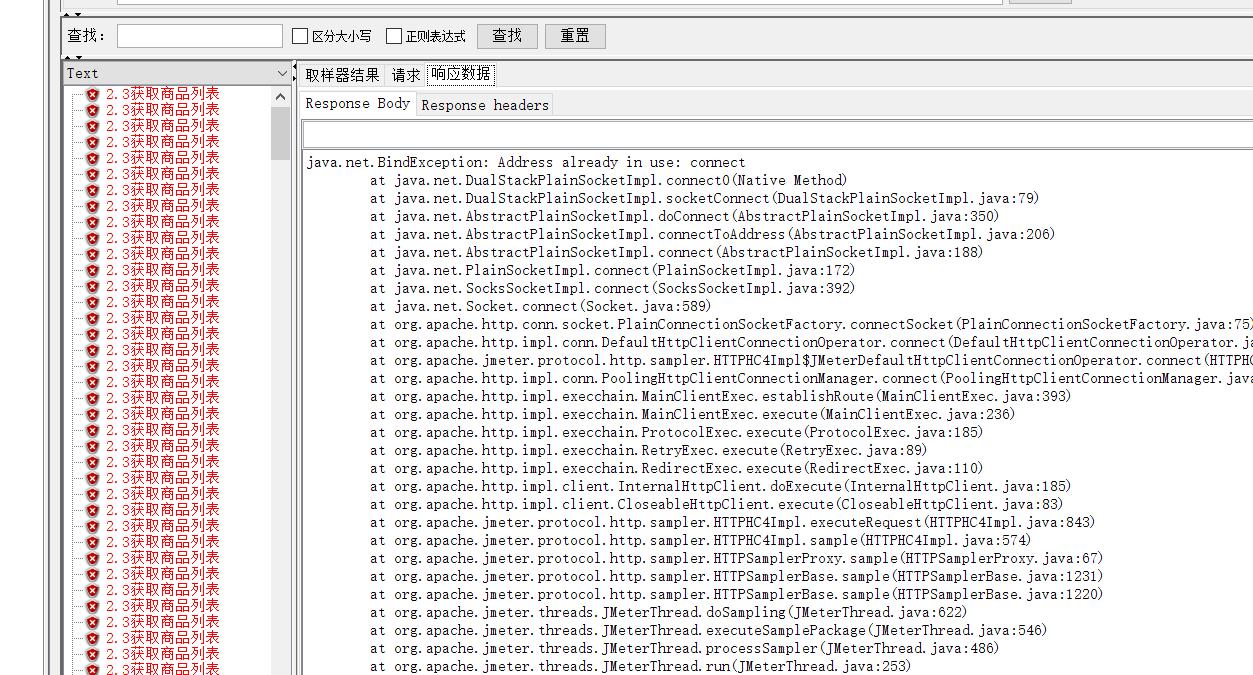Click the results tree scrollbar up arrow
The height and width of the screenshot is (675, 1253).
click(x=280, y=96)
